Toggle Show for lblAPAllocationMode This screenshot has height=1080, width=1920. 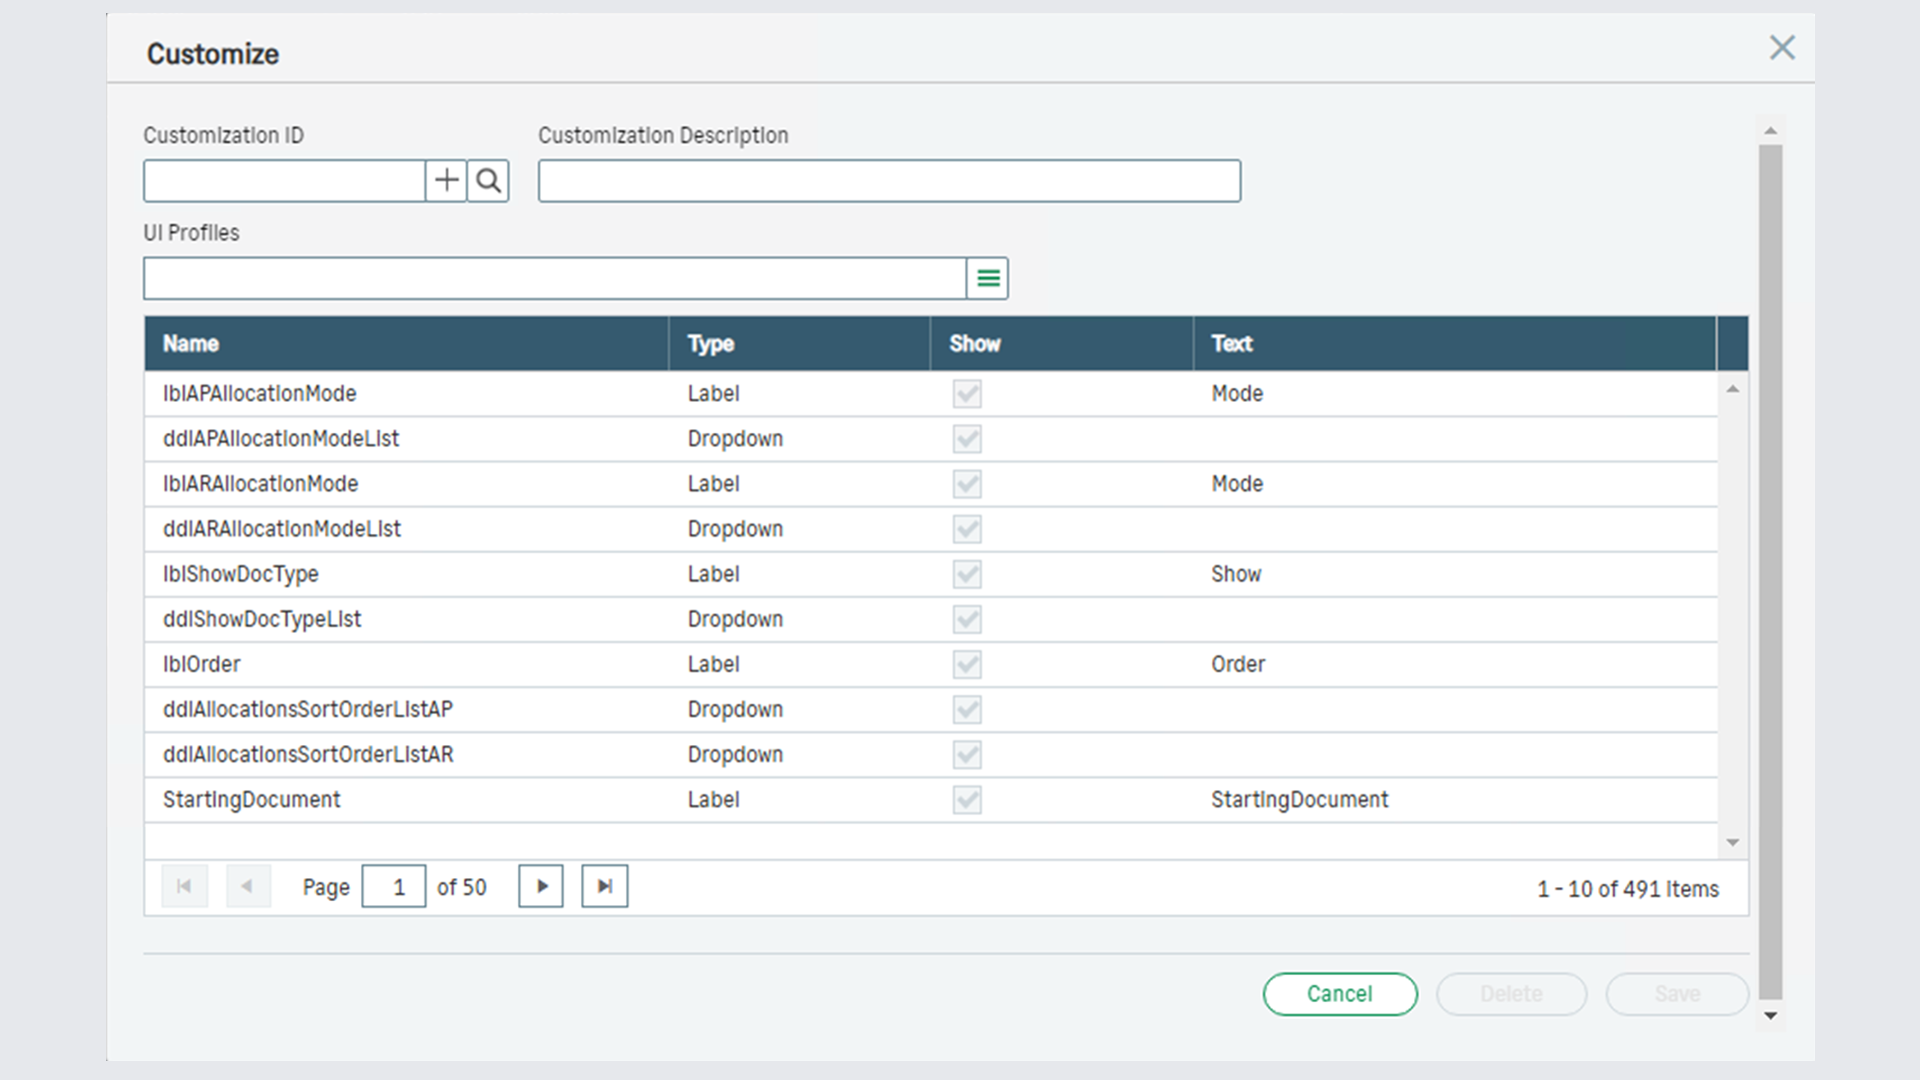966,394
